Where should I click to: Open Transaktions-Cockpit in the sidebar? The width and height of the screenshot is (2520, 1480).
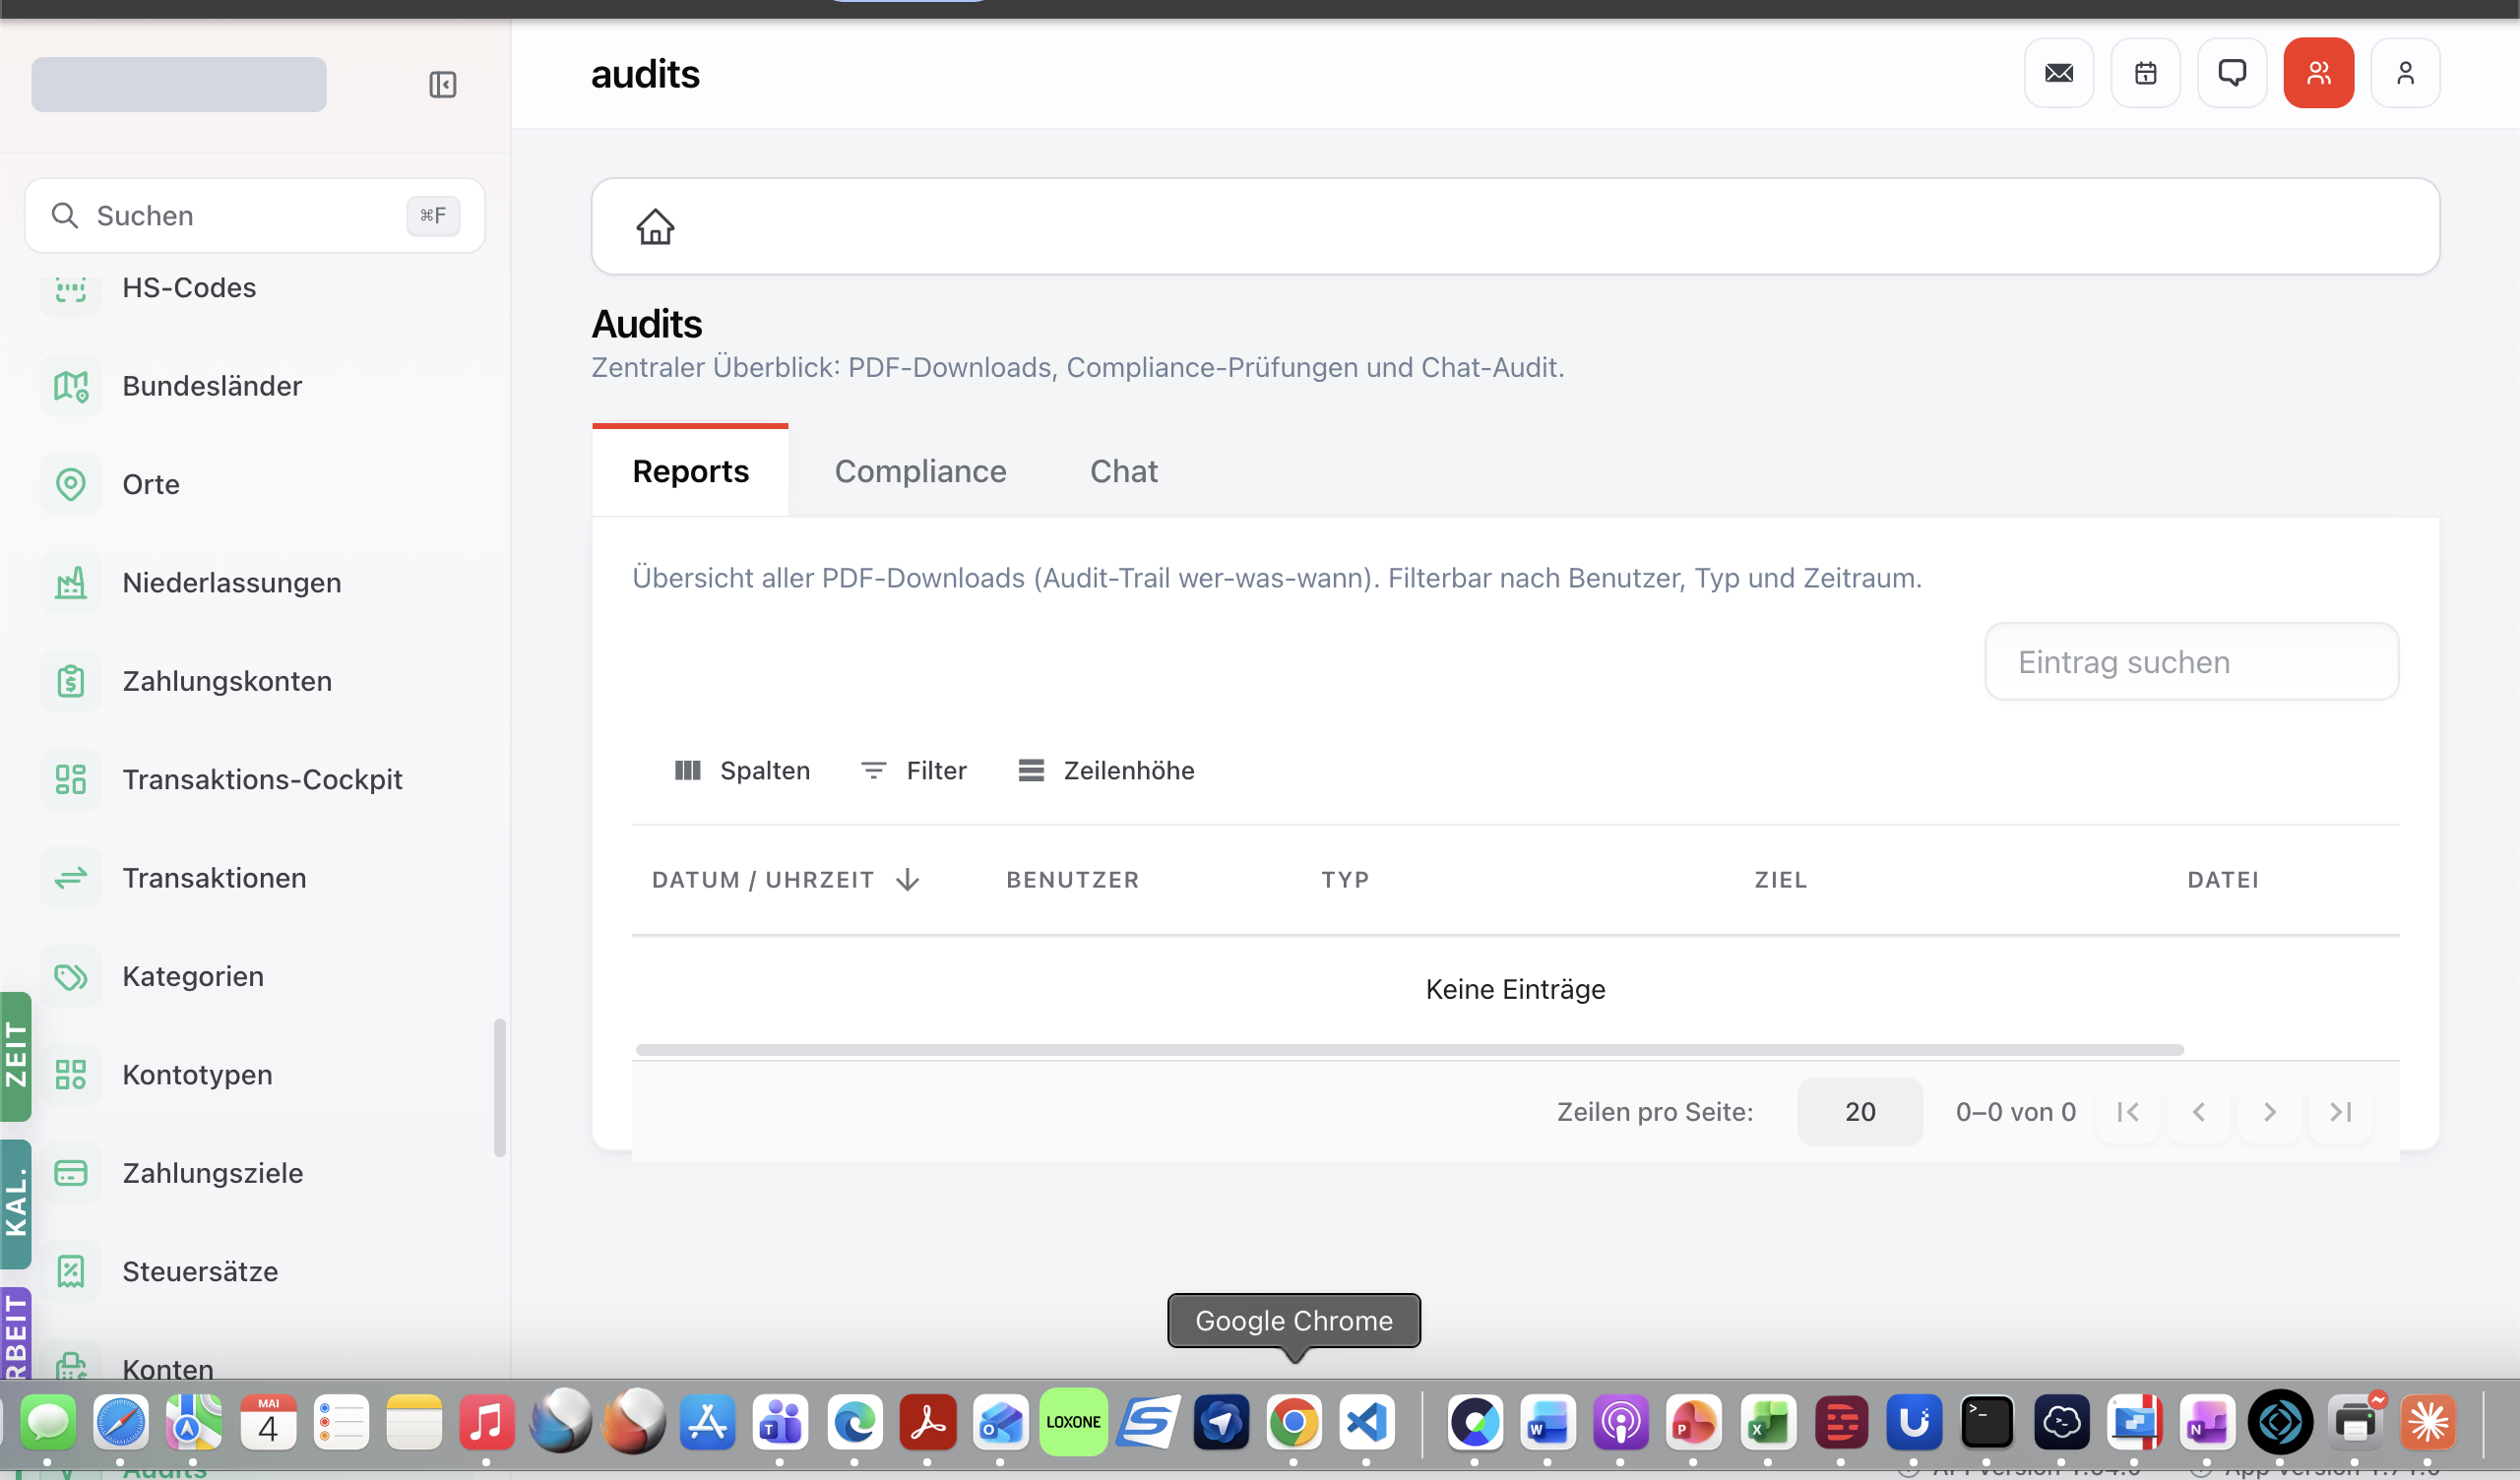click(x=262, y=779)
